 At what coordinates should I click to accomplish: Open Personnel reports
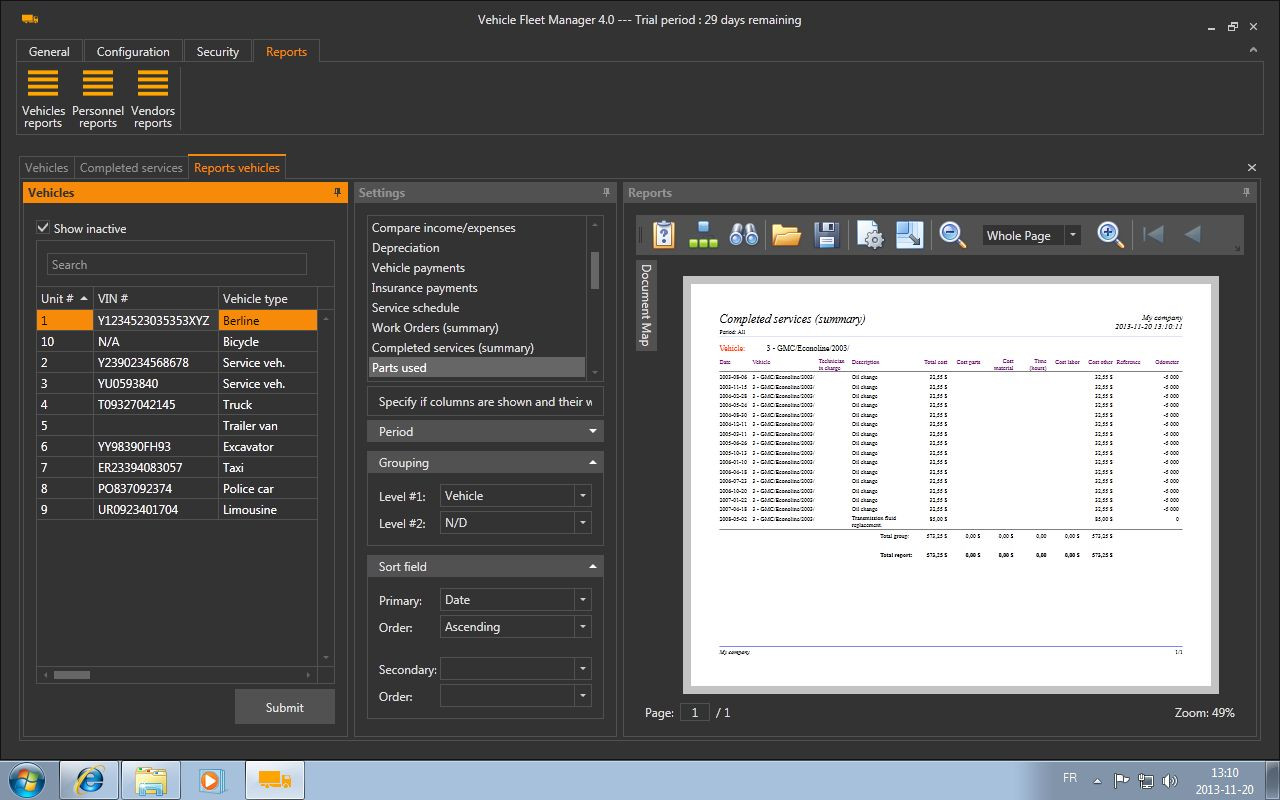pos(98,99)
